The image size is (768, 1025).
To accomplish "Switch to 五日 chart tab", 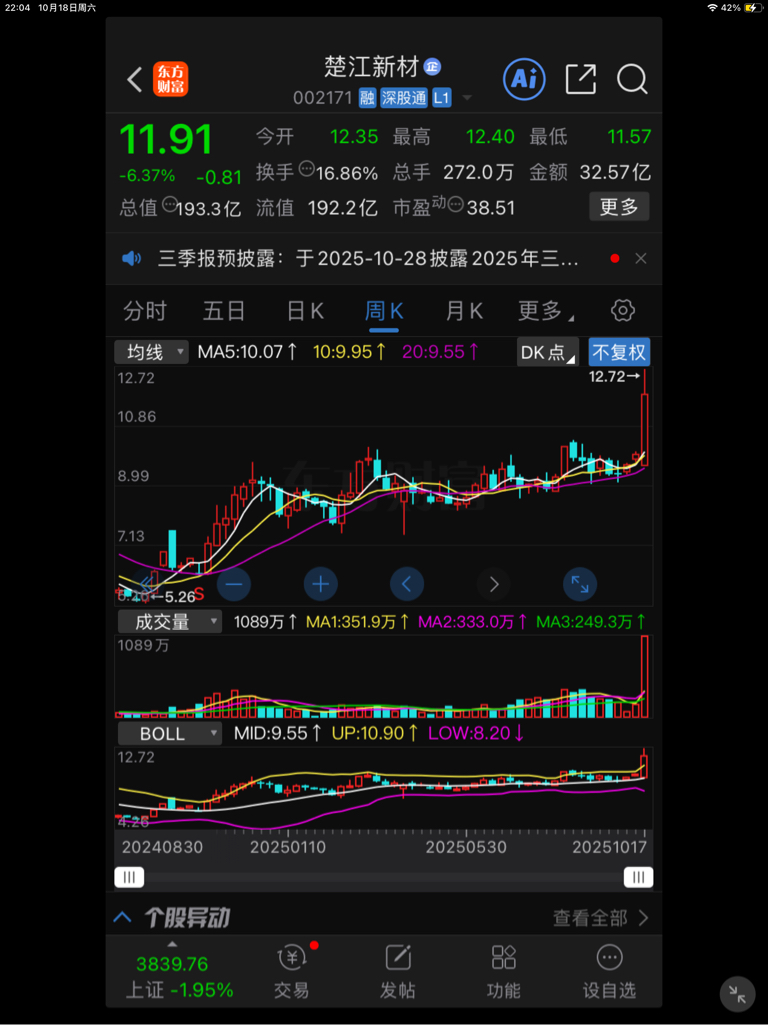I will [224, 311].
